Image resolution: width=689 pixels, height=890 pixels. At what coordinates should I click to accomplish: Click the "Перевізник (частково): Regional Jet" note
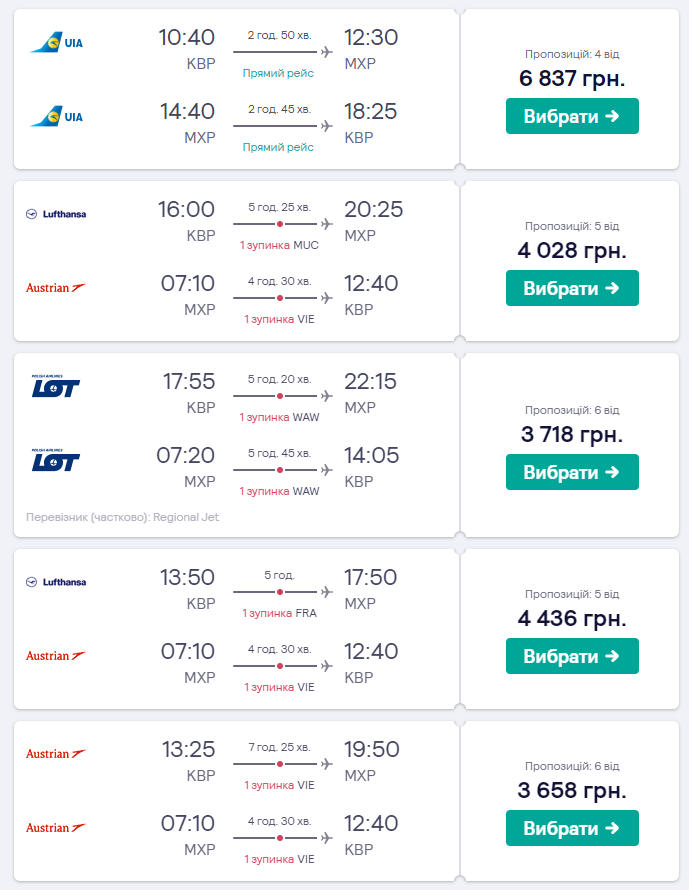coord(122,517)
